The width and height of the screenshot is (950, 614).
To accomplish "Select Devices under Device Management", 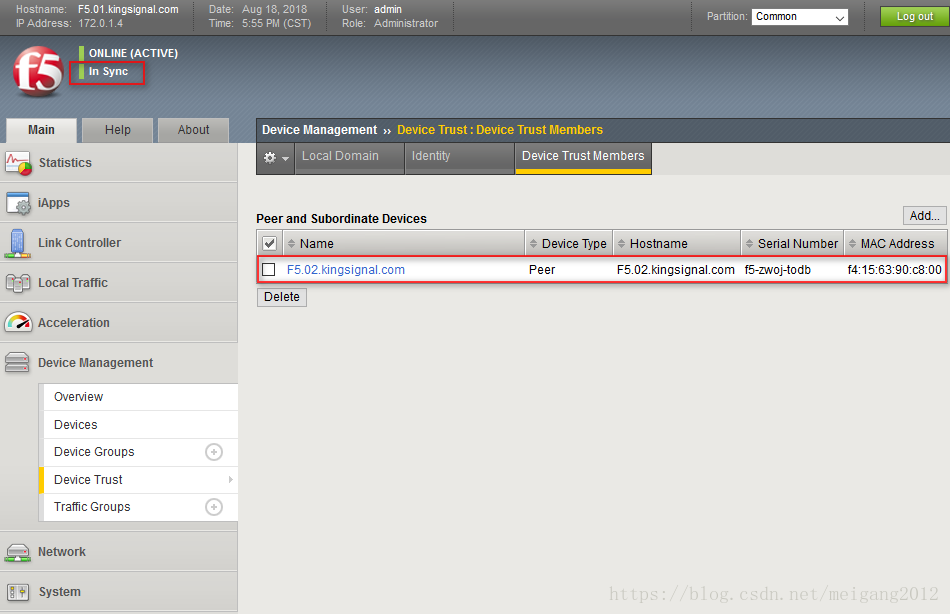I will 141,425.
